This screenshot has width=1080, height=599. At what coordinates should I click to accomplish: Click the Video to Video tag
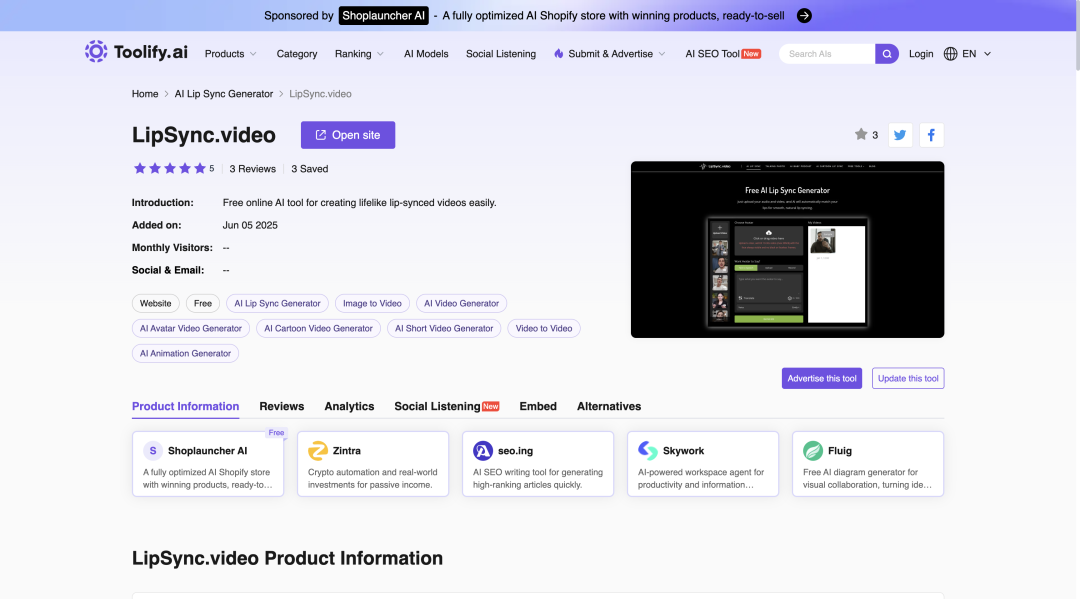click(x=544, y=328)
